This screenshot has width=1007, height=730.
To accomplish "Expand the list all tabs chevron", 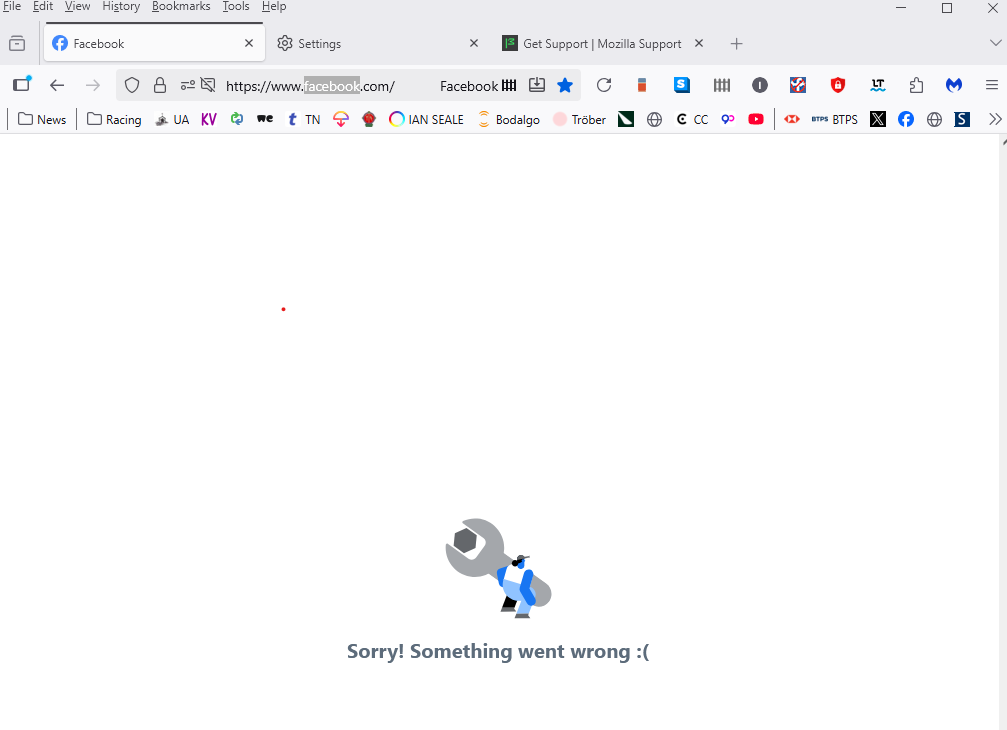I will click(995, 43).
